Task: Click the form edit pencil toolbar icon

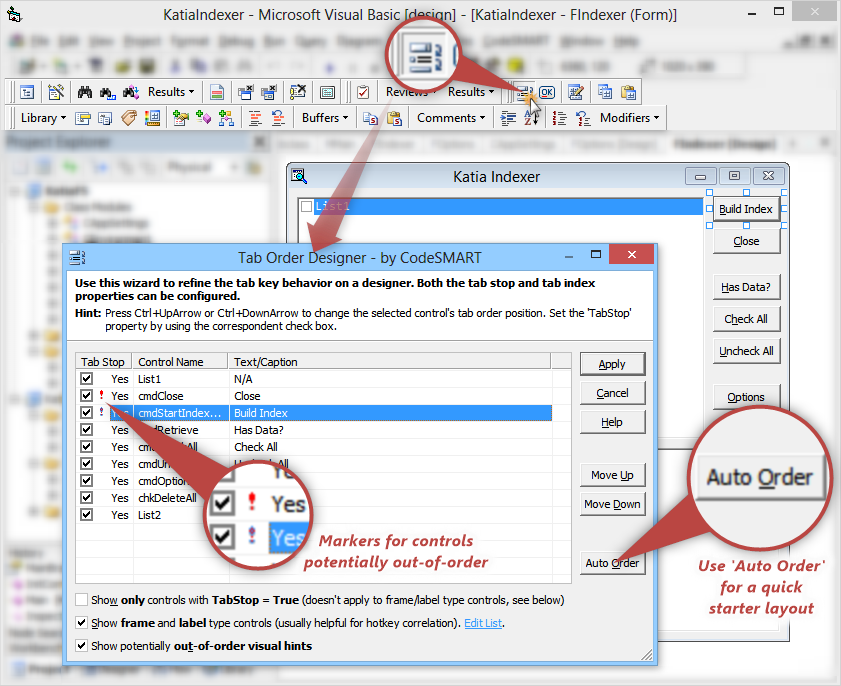Action: (576, 92)
